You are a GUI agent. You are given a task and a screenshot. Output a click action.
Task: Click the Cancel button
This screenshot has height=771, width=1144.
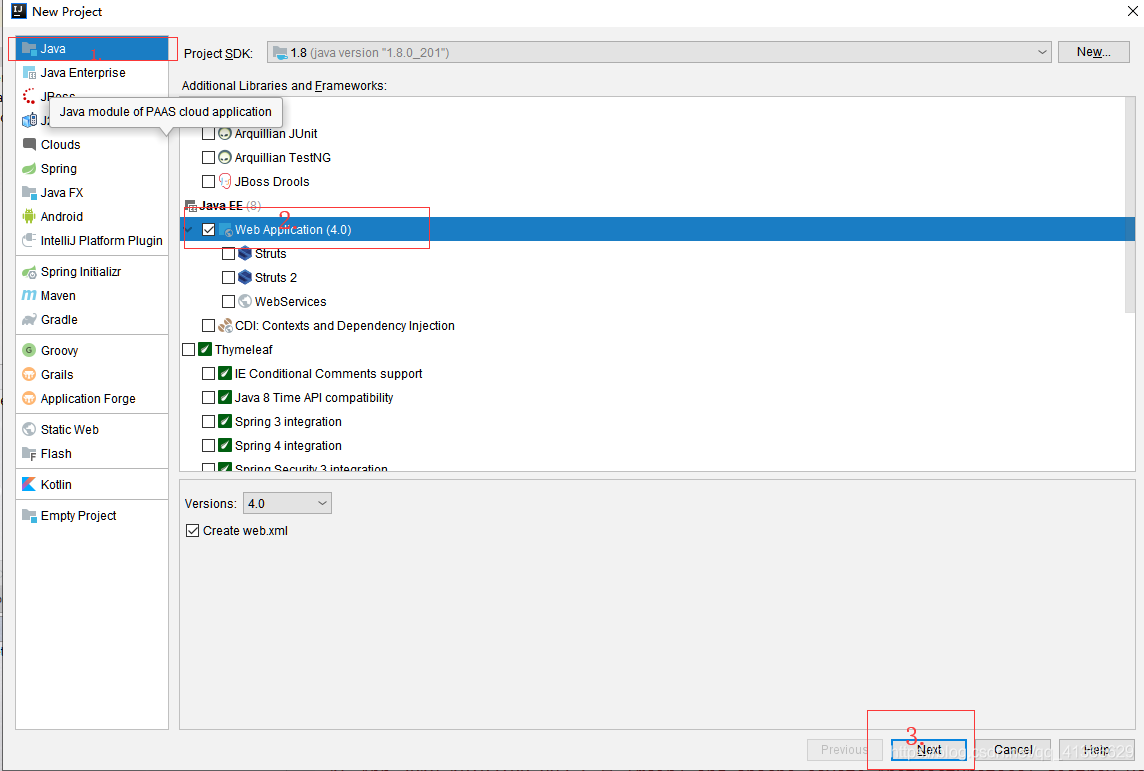1013,750
